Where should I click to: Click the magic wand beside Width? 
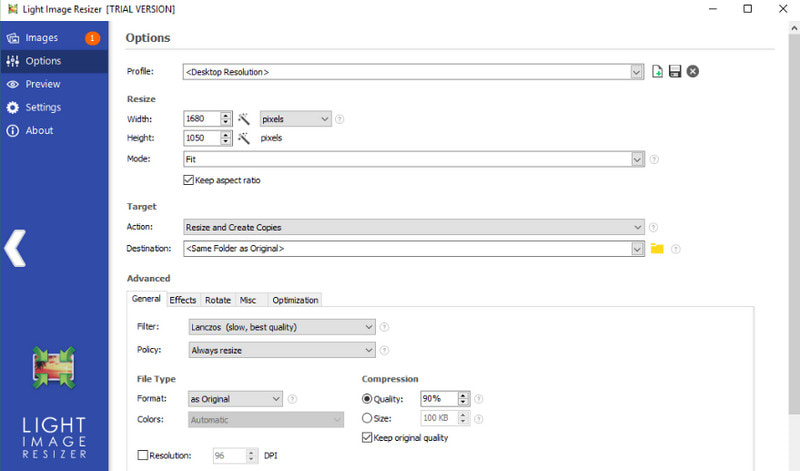coord(243,119)
